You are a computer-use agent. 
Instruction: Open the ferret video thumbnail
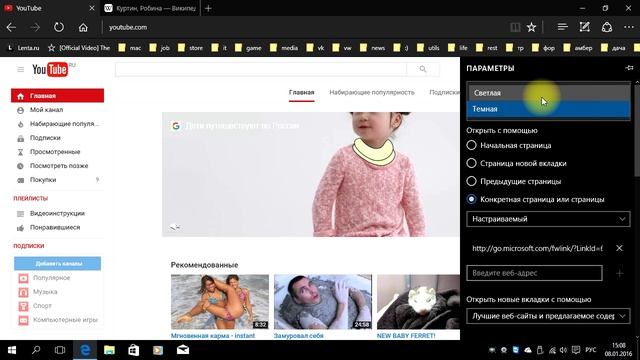(418, 302)
